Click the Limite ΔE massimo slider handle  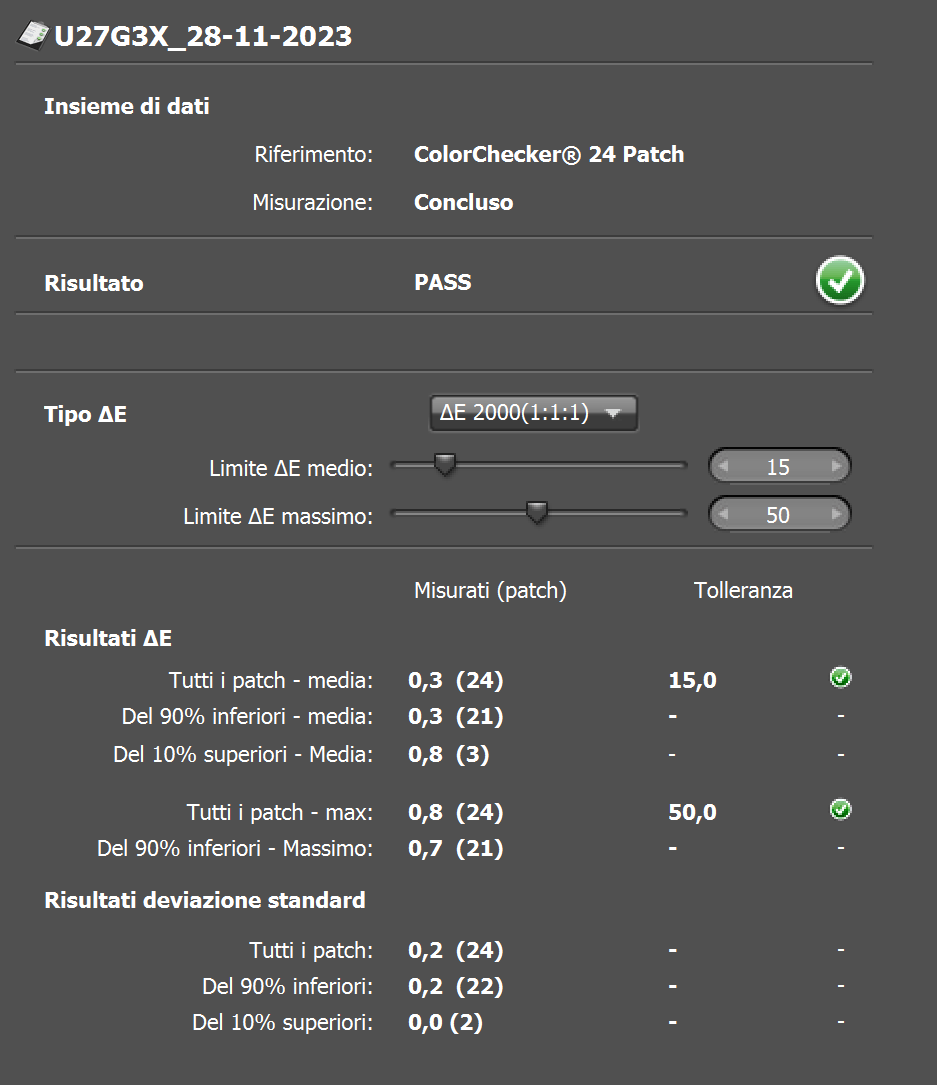click(536, 513)
